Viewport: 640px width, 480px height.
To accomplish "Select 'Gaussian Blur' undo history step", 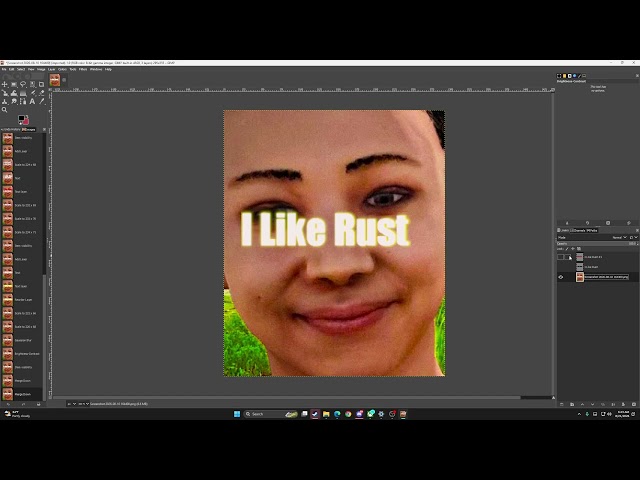I will 21,340.
